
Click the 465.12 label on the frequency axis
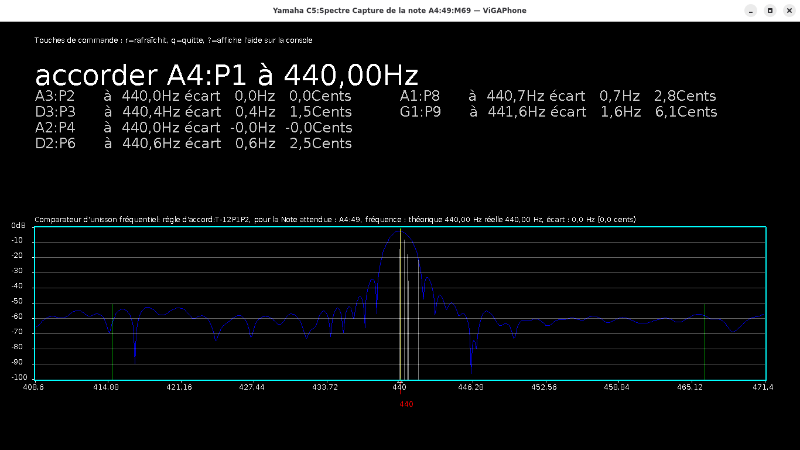[x=691, y=386]
